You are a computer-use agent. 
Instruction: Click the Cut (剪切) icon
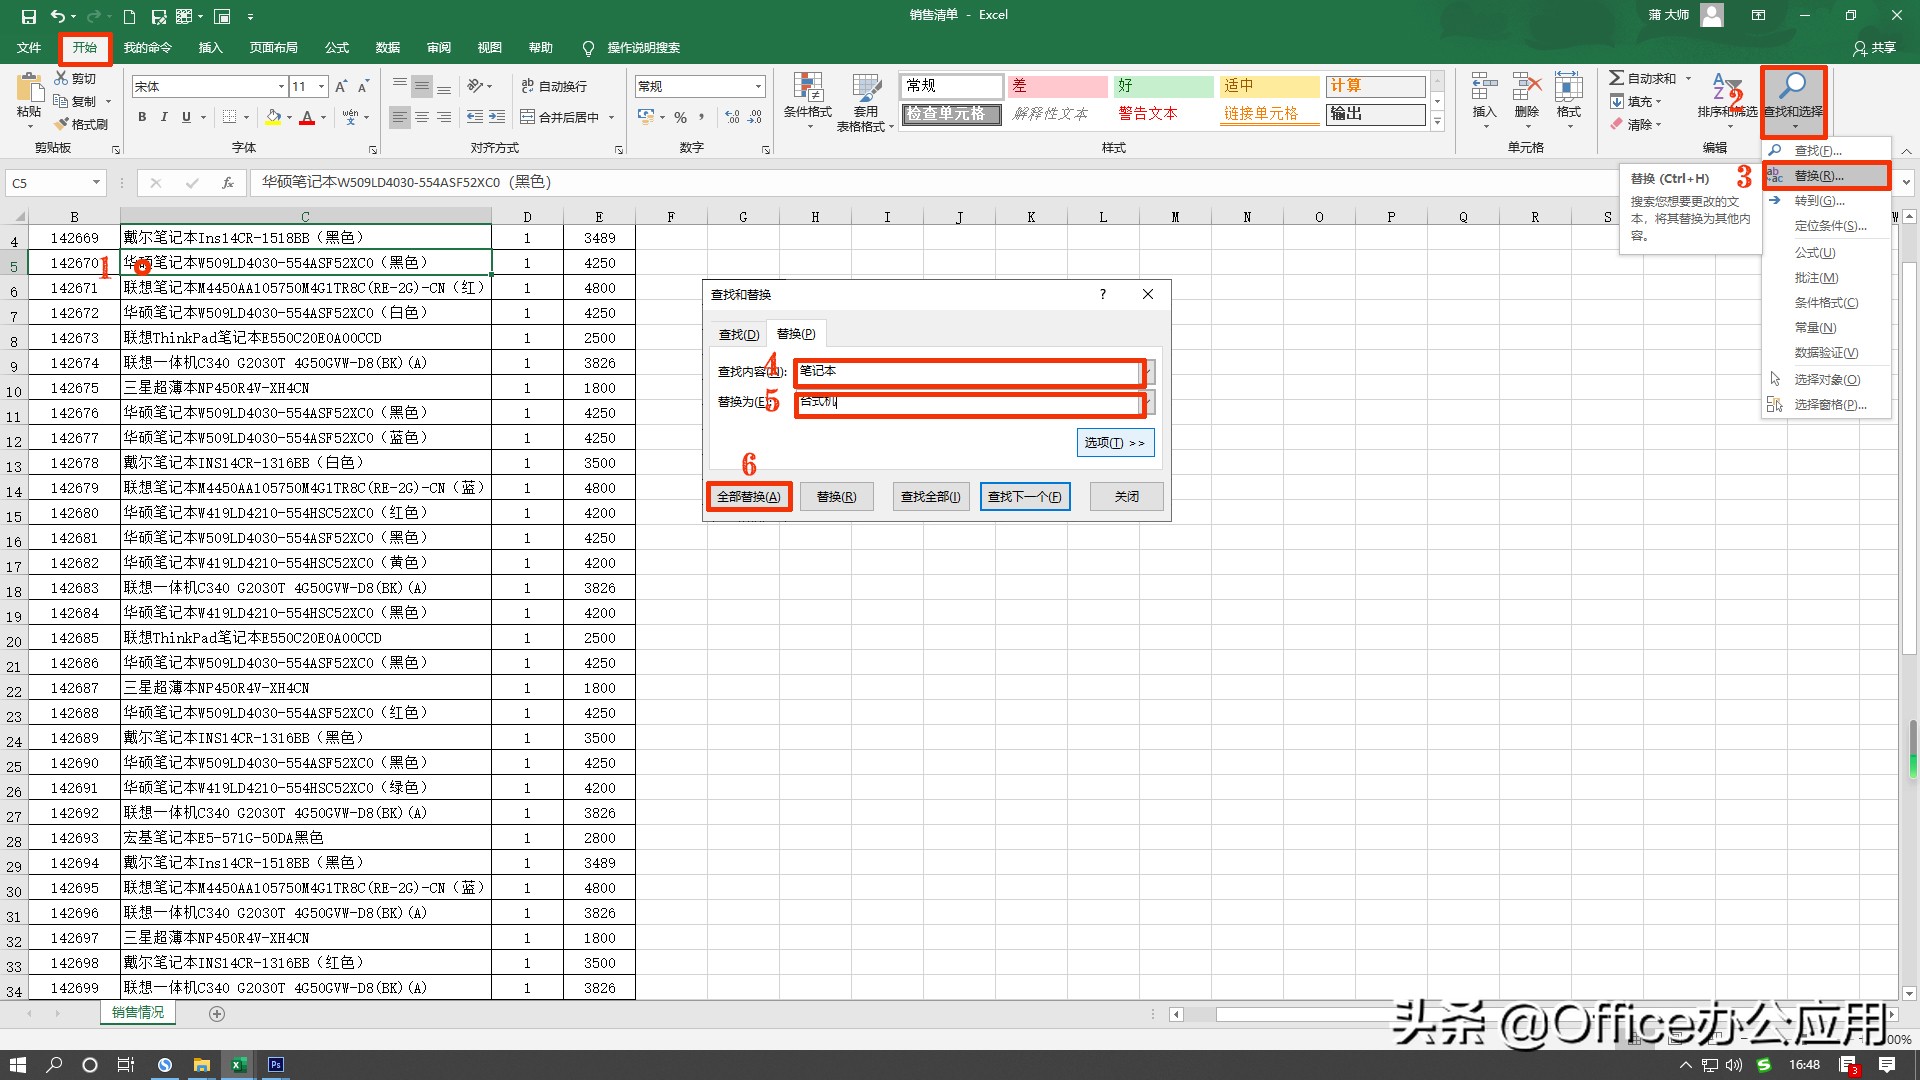(x=61, y=78)
